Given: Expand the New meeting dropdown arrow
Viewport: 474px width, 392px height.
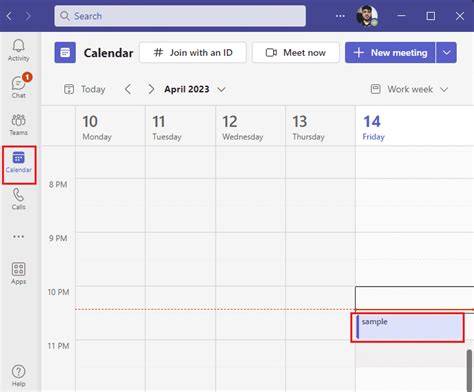Looking at the screenshot, I should pyautogui.click(x=446, y=52).
